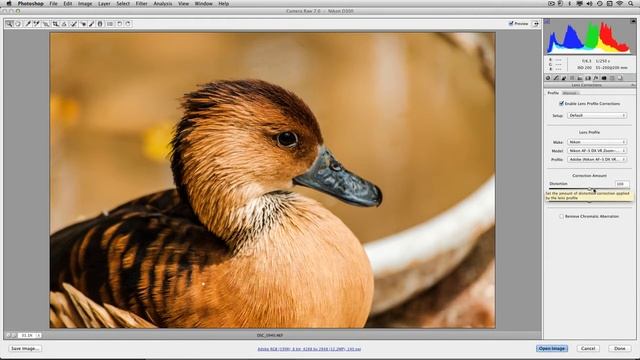Toggle highlight clipping warning on histogram
The height and width of the screenshot is (360, 640).
pos(633,21)
